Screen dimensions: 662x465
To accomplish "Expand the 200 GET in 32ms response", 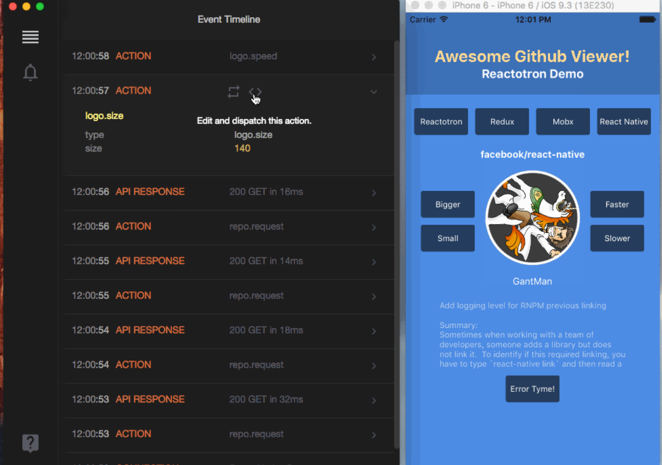I will pyautogui.click(x=374, y=400).
